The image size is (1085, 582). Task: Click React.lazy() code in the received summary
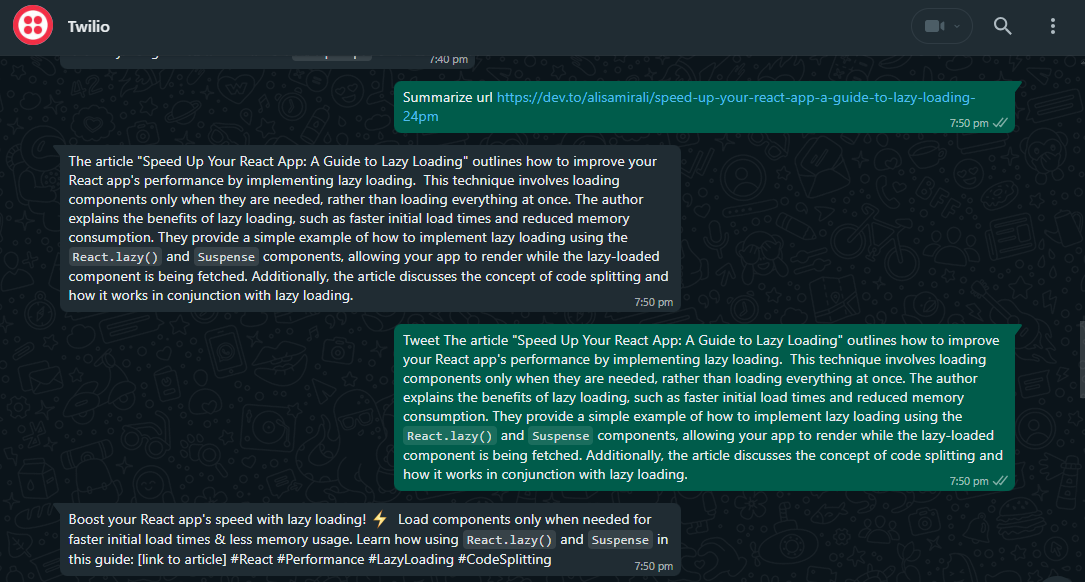114,257
